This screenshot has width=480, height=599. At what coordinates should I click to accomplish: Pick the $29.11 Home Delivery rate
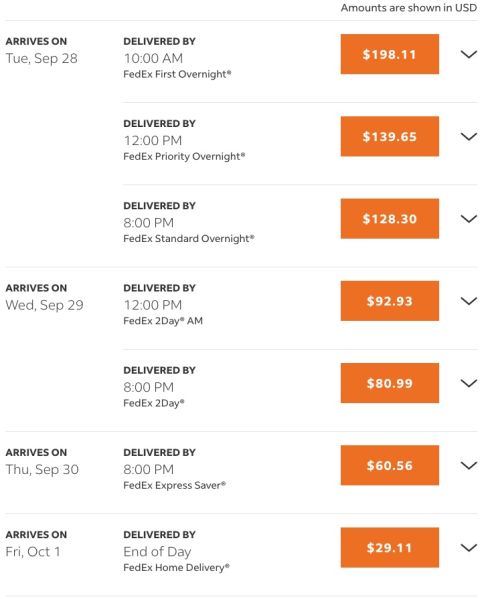(x=389, y=547)
